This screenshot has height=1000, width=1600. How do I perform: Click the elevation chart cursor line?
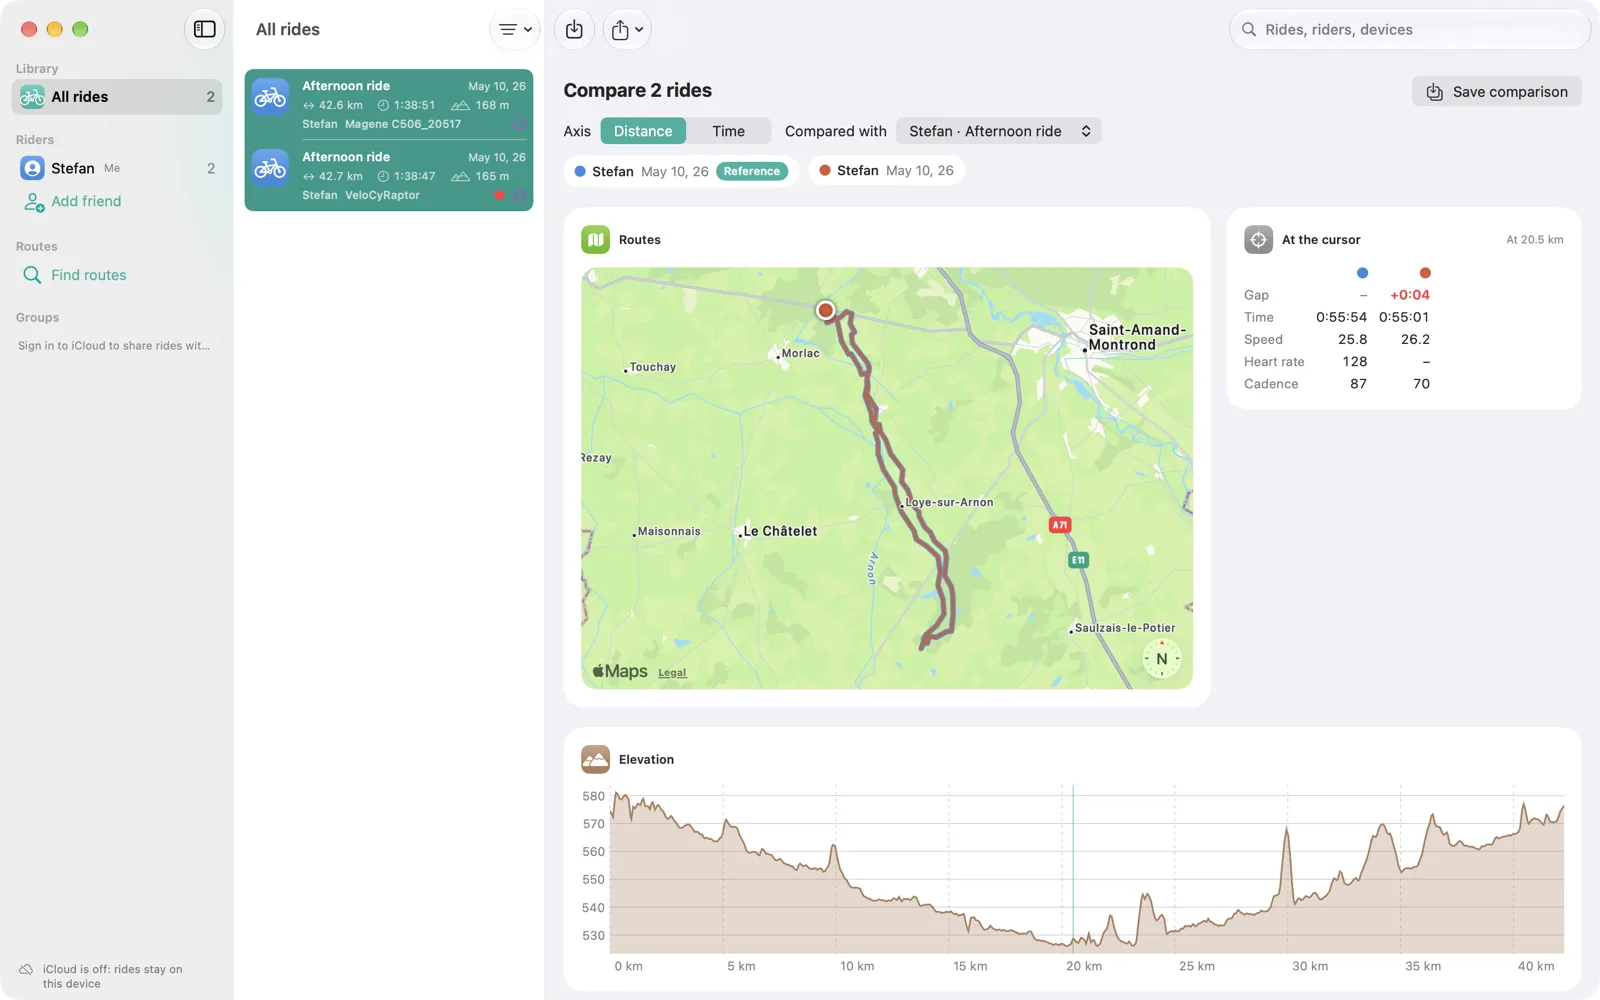pos(1073,868)
